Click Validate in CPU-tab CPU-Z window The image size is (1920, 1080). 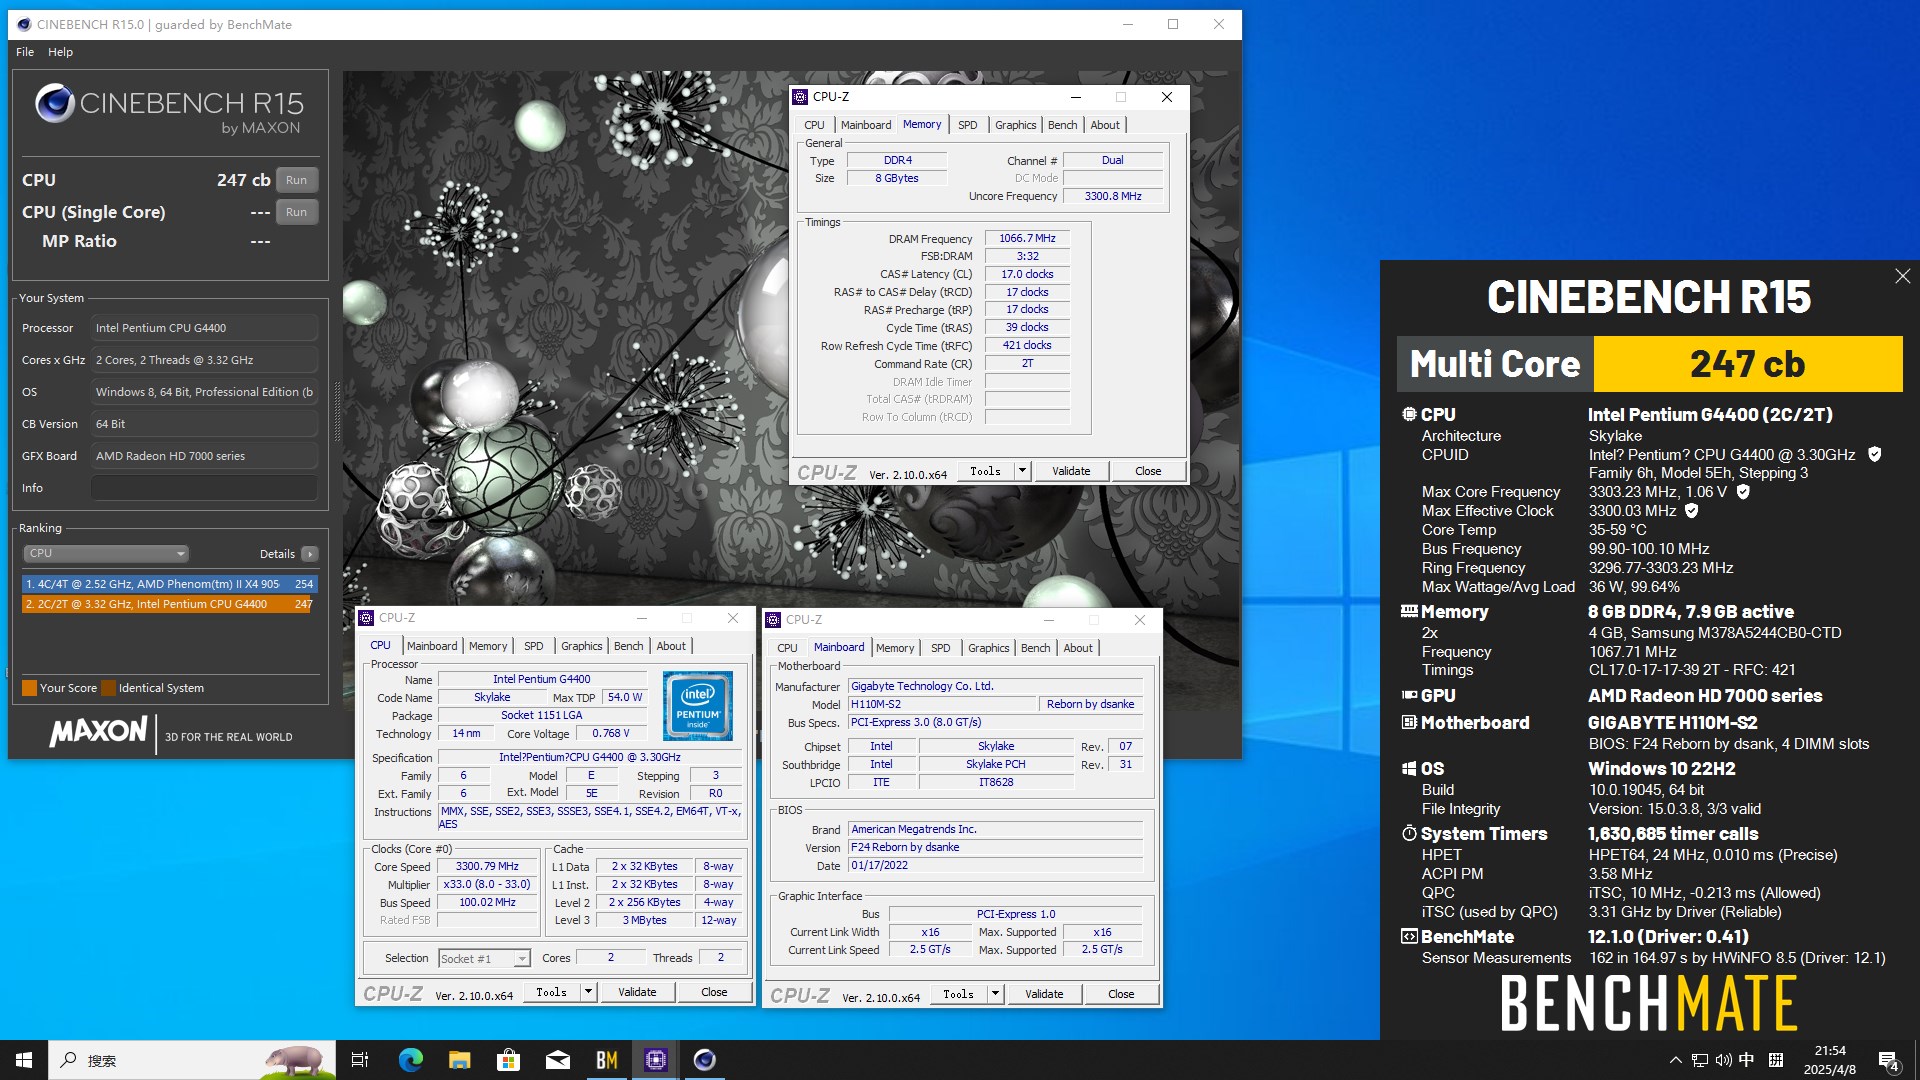637,992
